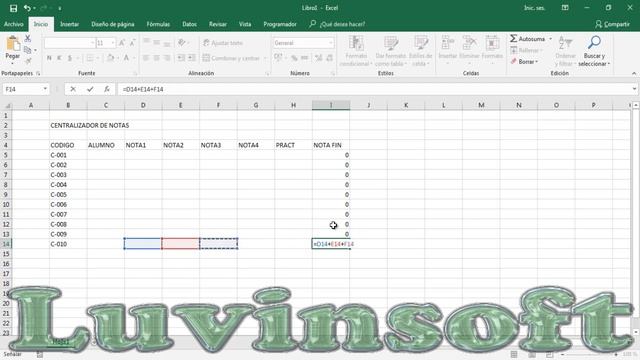Screen dimensions: 640x360
Task: Apply percent style number format
Action: click(x=294, y=58)
